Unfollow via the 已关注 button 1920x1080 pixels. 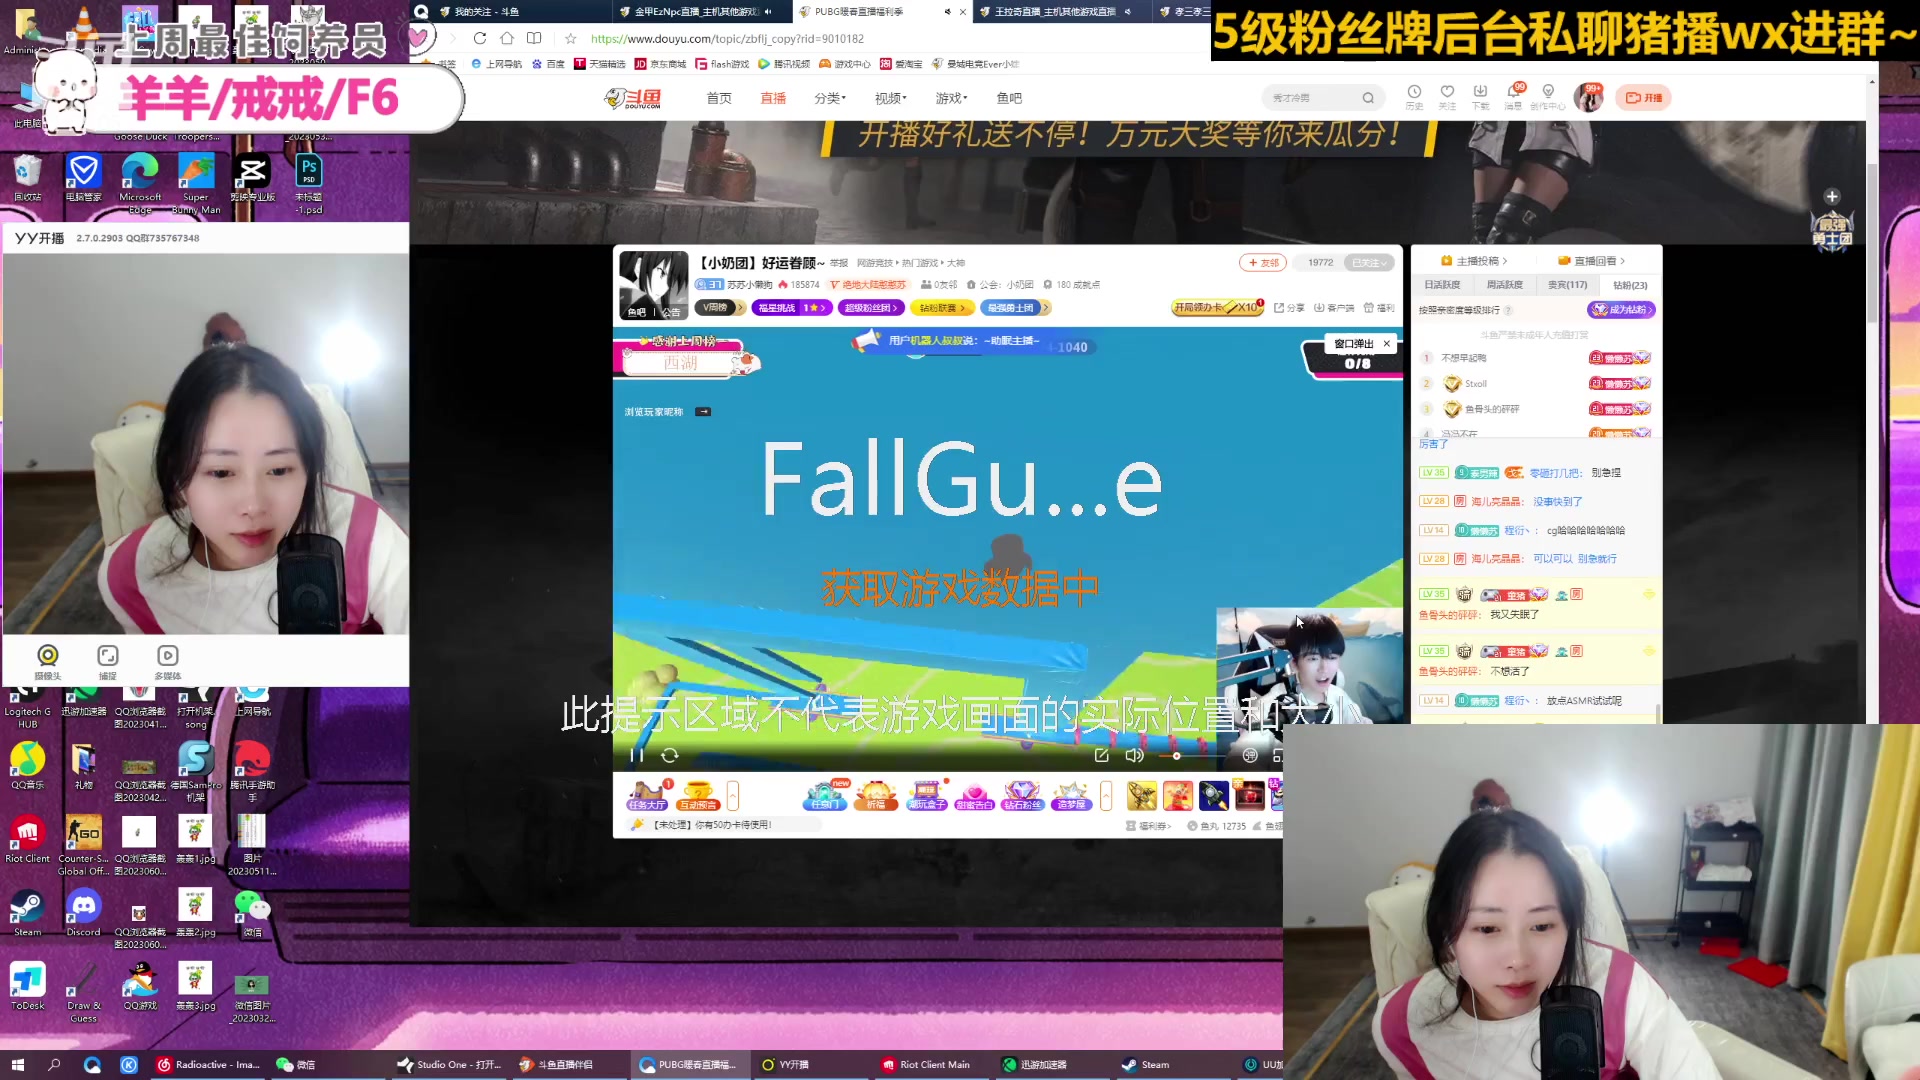point(1371,262)
